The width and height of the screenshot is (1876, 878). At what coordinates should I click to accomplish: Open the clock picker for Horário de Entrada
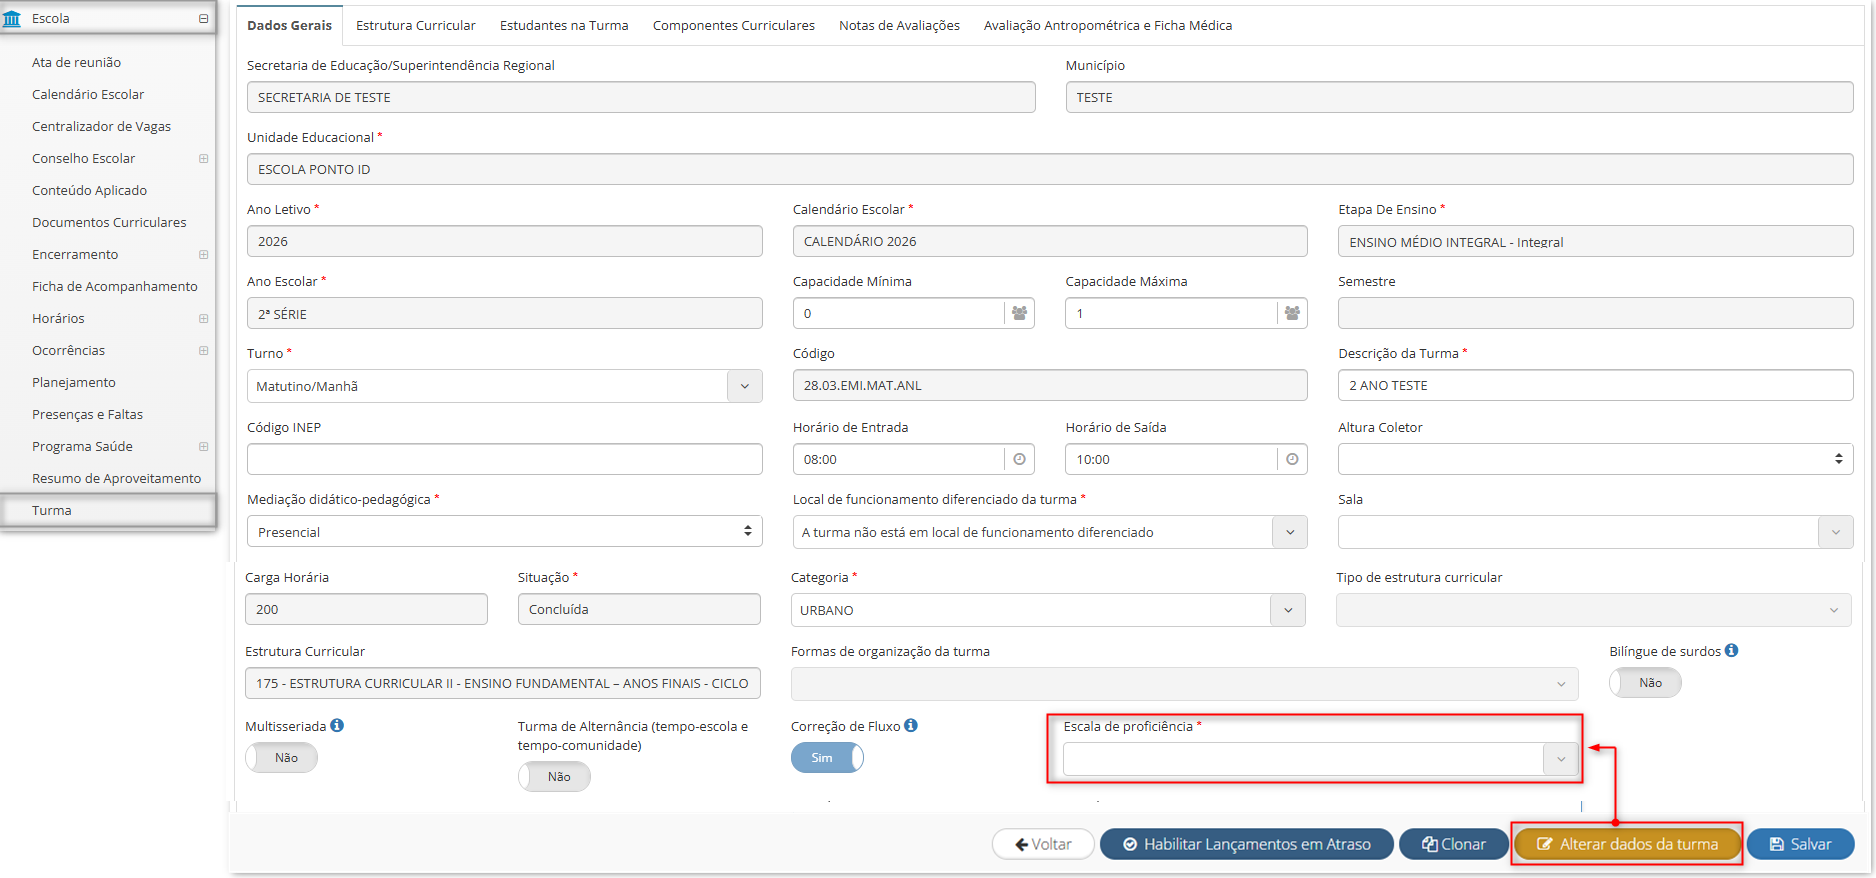coord(1019,459)
